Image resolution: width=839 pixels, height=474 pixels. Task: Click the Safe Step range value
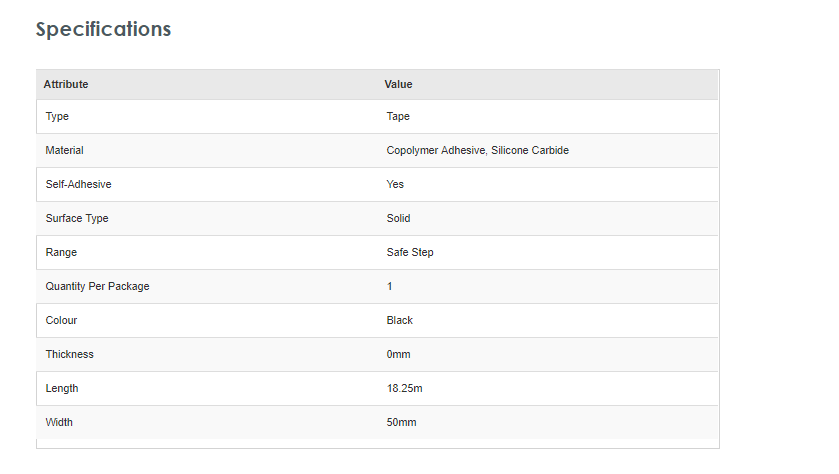pos(410,252)
